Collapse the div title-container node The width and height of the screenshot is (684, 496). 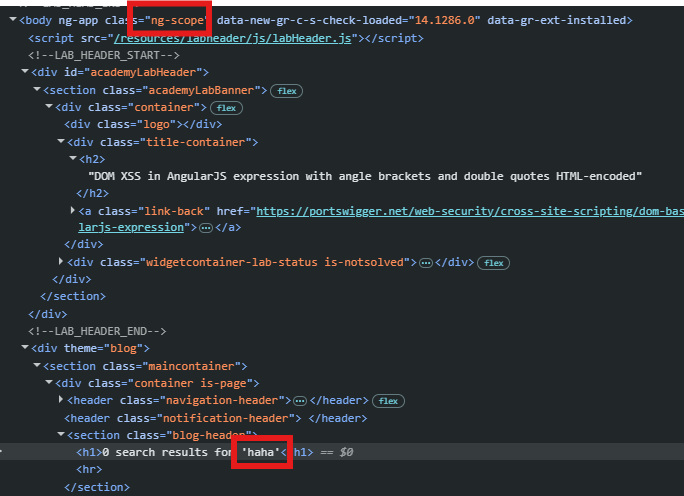coord(61,141)
